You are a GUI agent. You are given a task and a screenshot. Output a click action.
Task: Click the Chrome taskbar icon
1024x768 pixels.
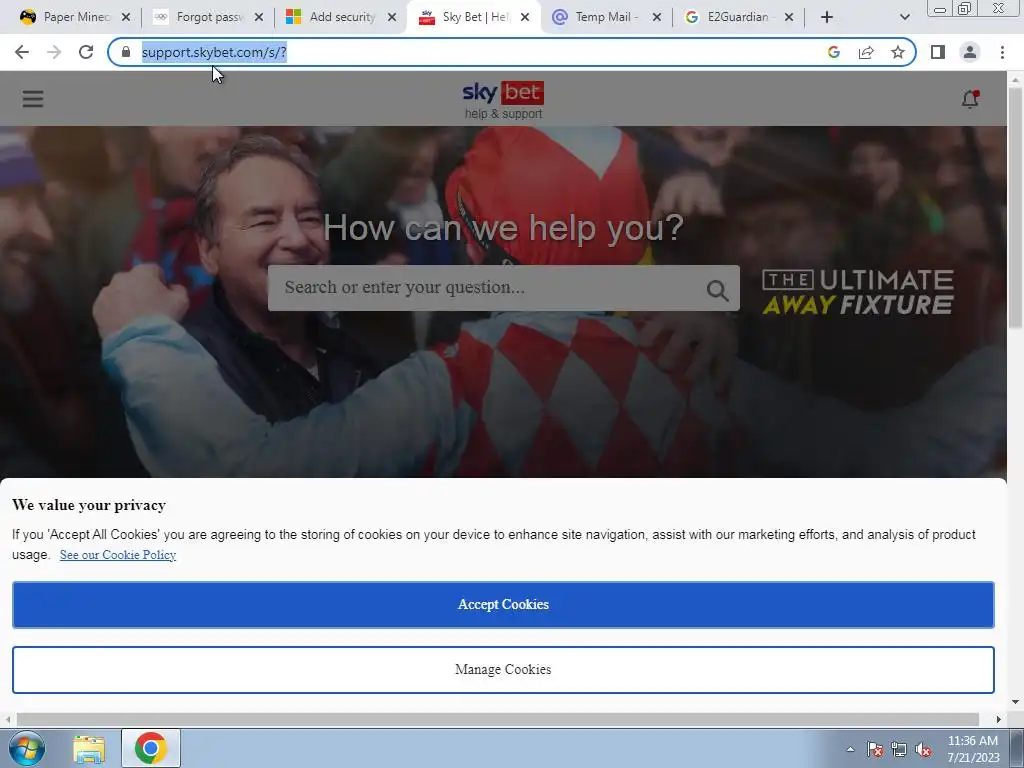click(x=151, y=748)
